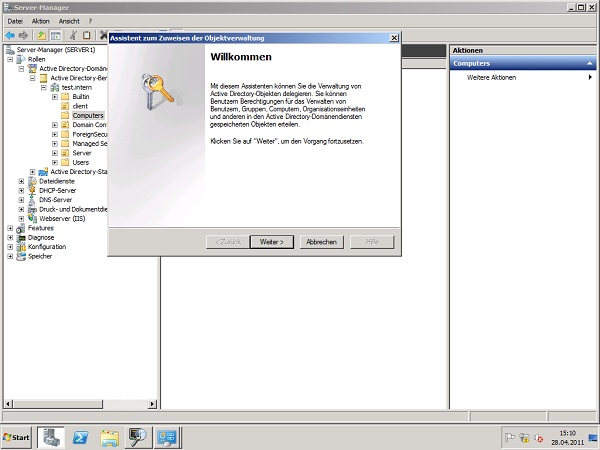Click the grayed Zurück button
The height and width of the screenshot is (450, 600).
point(228,242)
